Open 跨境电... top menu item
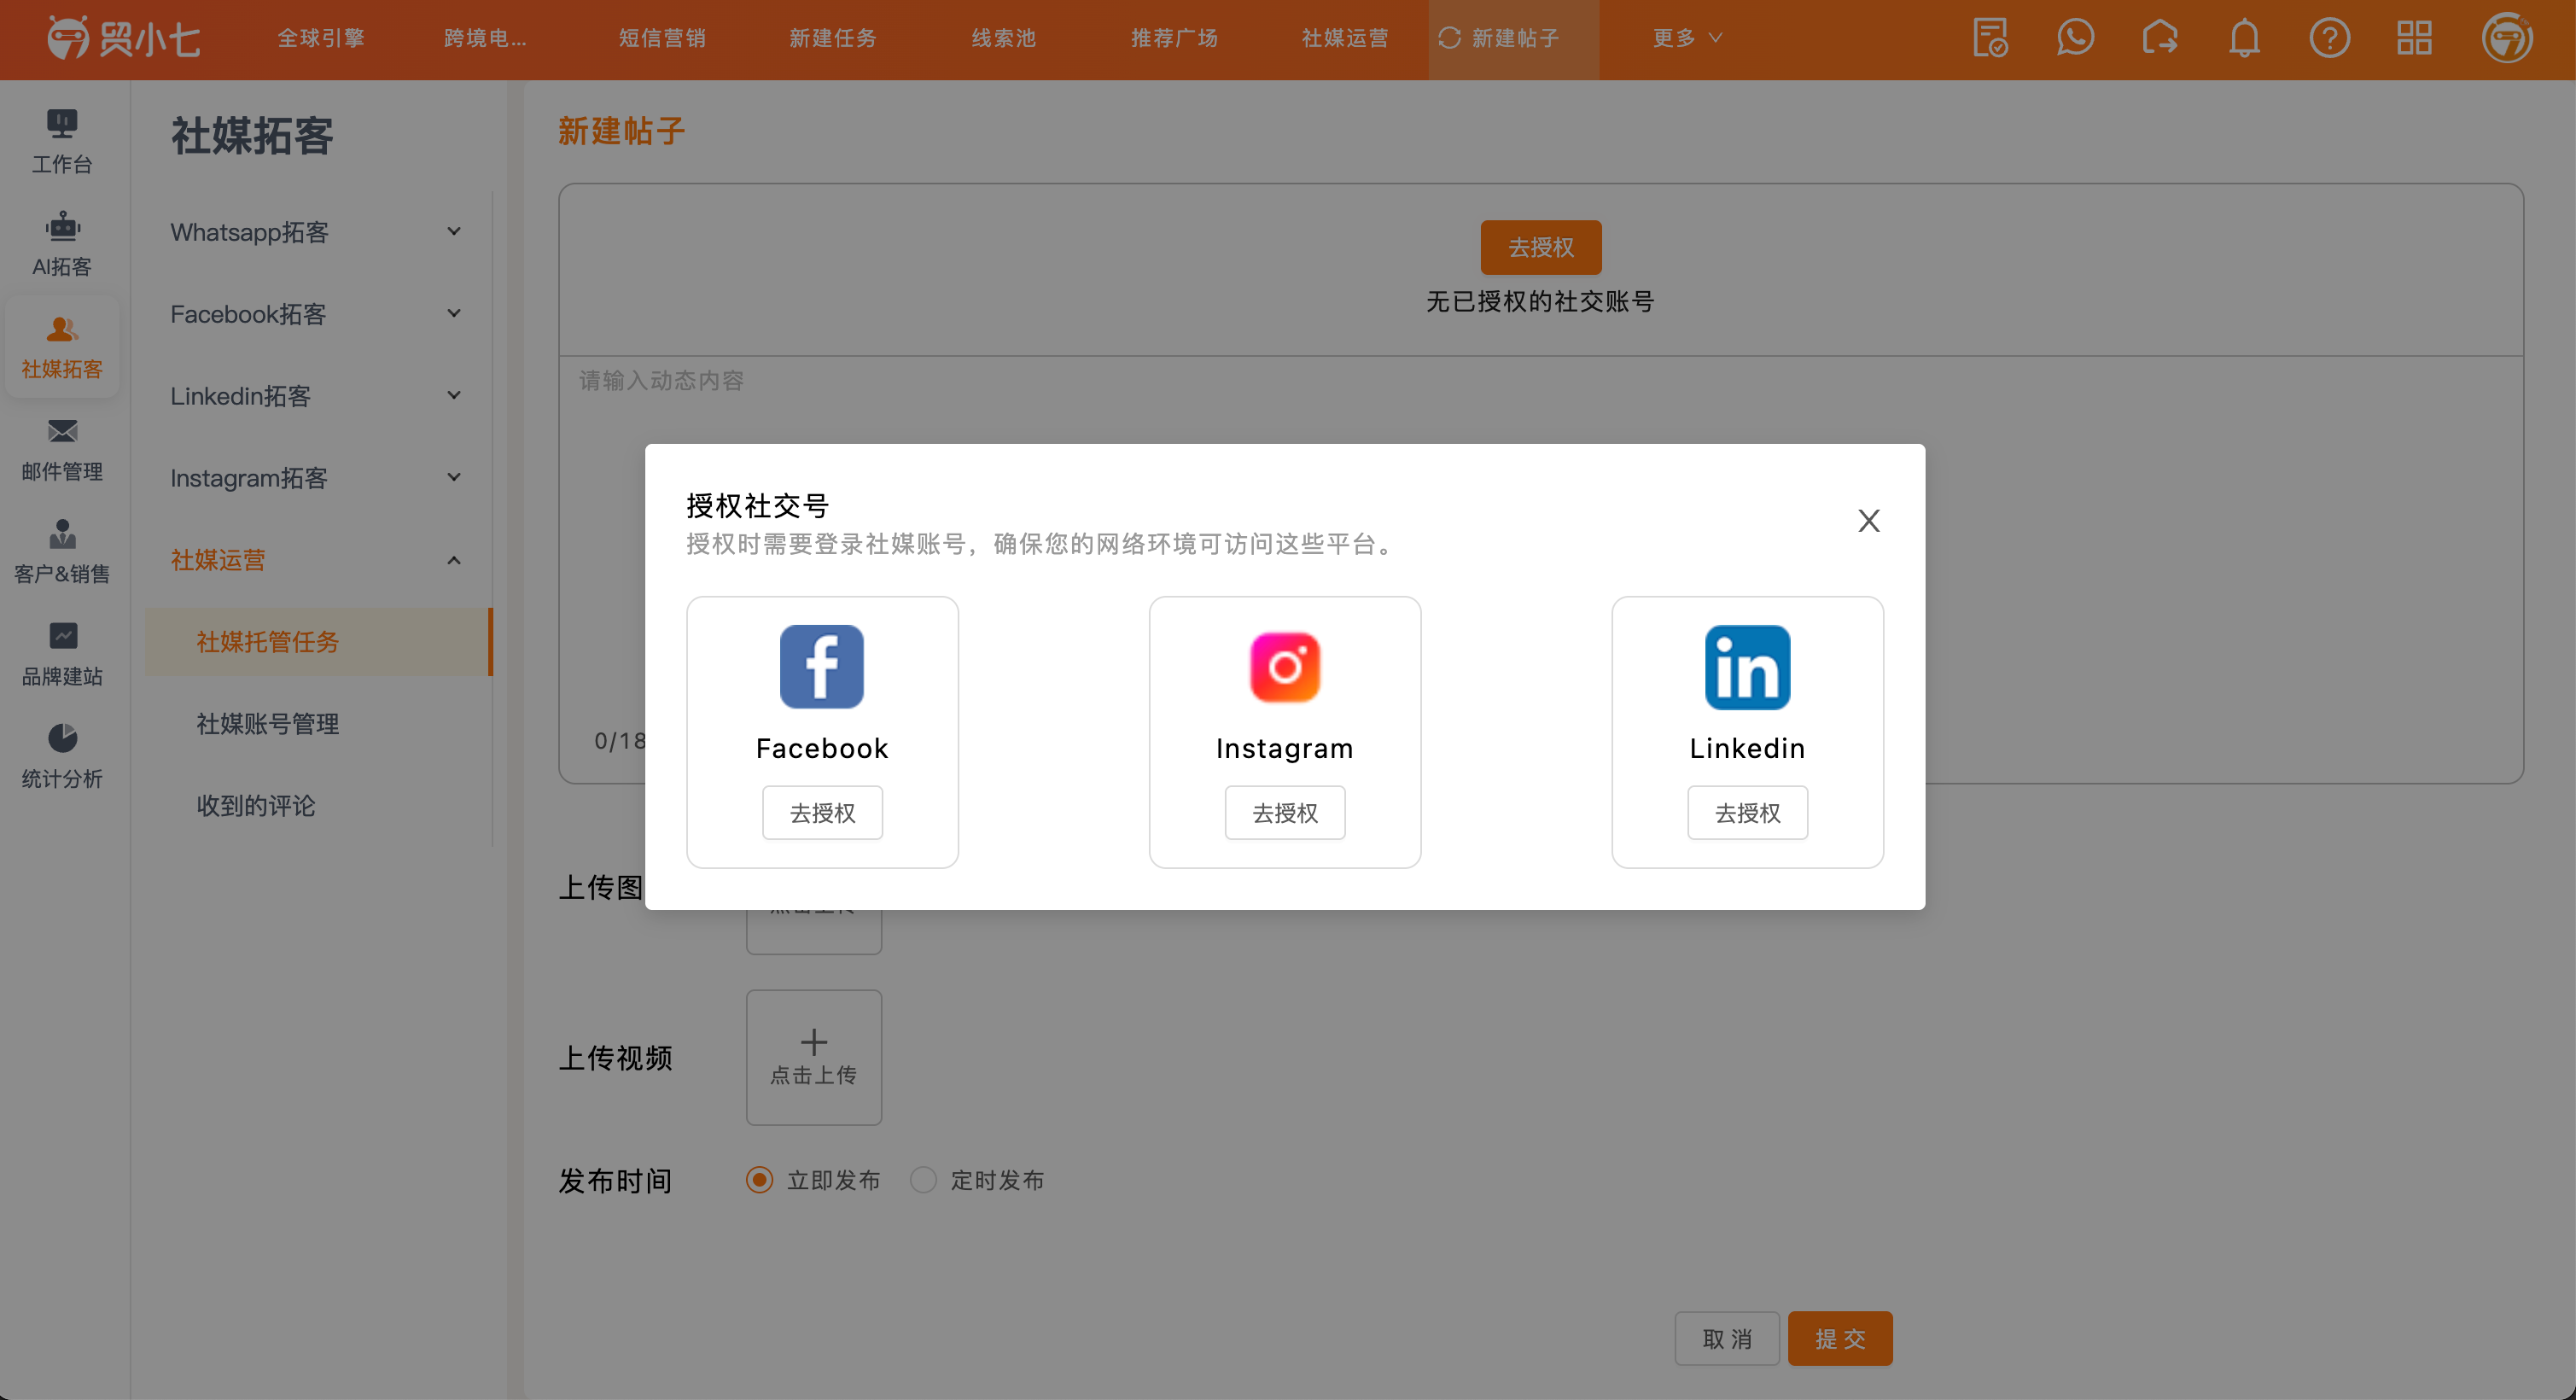This screenshot has height=1400, width=2576. tap(485, 38)
